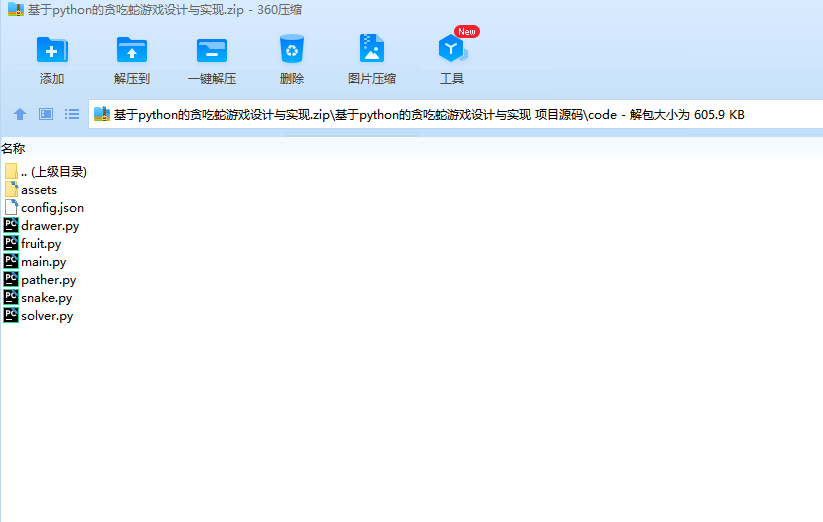Select the 'main.py' file name
The image size is (823, 522).
(44, 262)
